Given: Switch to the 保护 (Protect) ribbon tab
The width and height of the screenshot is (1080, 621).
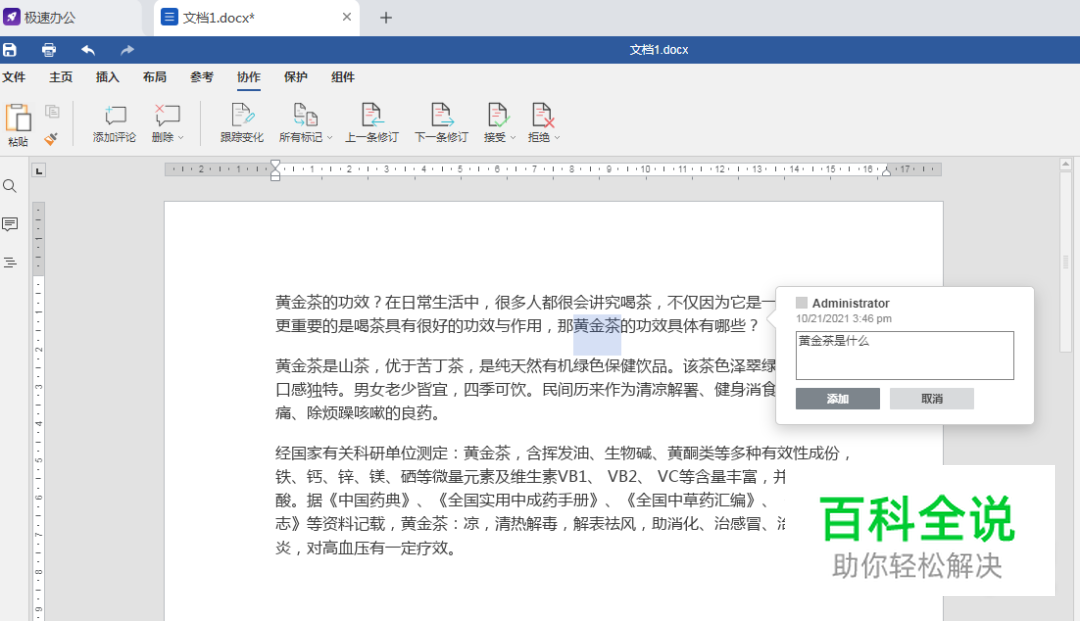Looking at the screenshot, I should [295, 77].
